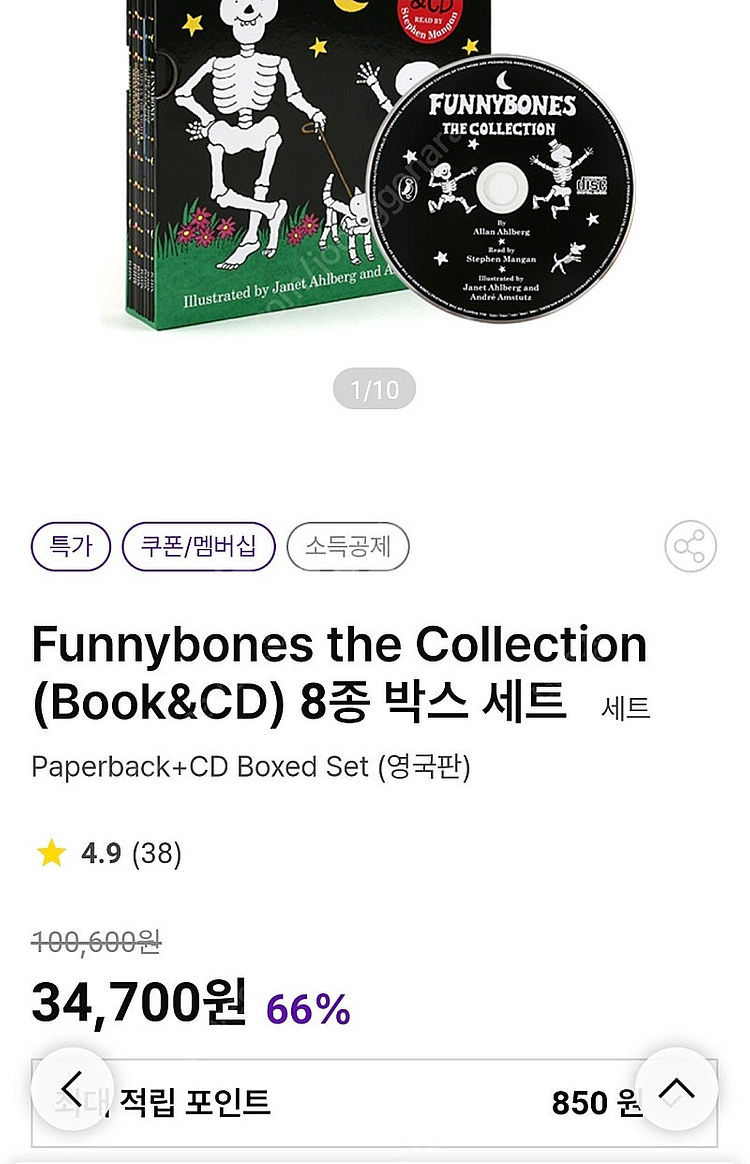Click the 850 원 points amount
The height and width of the screenshot is (1164, 750).
pos(596,1103)
